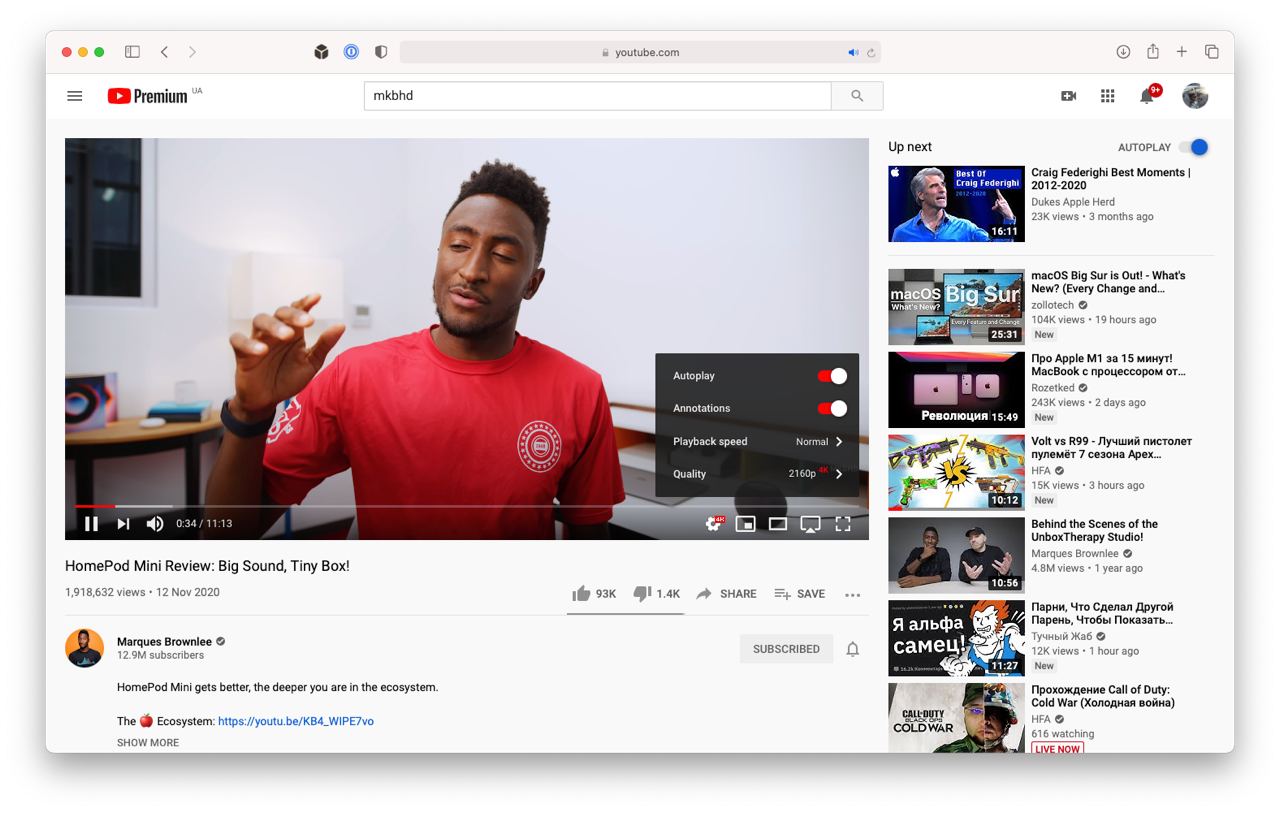Open macOS Big Sur is Out video thumbnail

click(956, 307)
